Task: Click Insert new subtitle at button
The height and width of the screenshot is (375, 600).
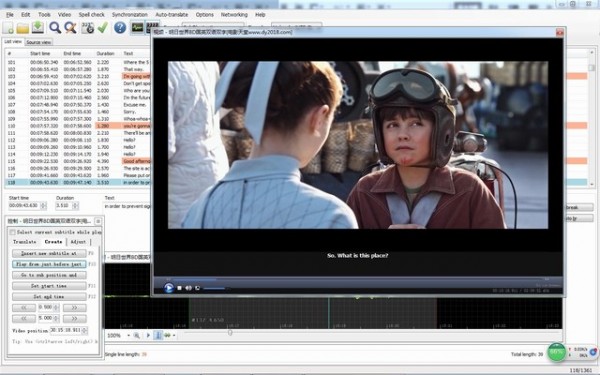Action: click(49, 253)
